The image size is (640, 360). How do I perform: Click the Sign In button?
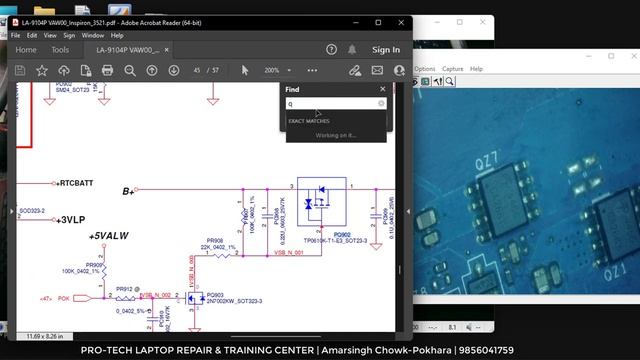tap(386, 50)
